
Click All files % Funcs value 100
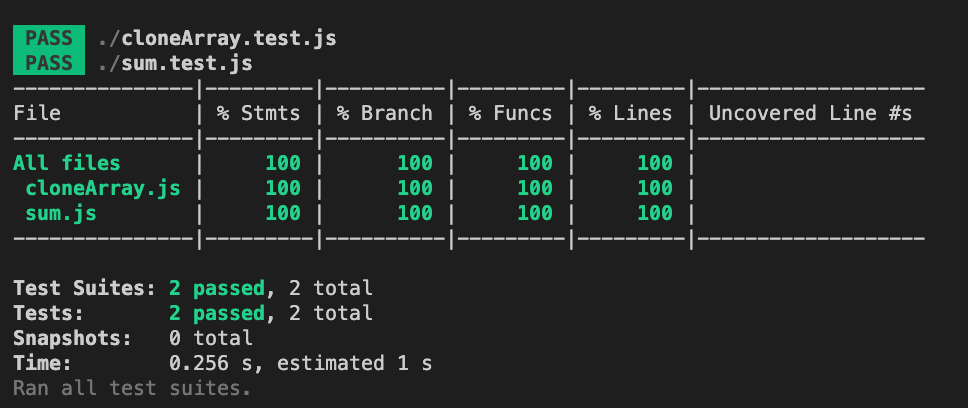click(535, 163)
